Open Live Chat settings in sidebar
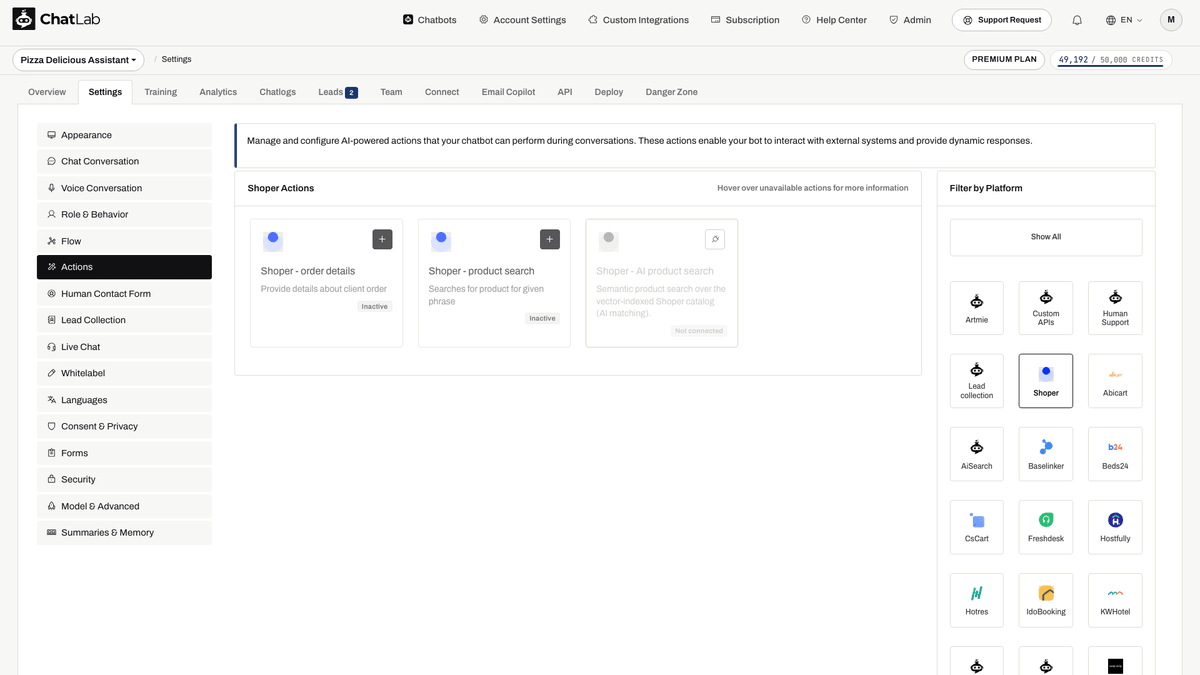 [x=124, y=347]
